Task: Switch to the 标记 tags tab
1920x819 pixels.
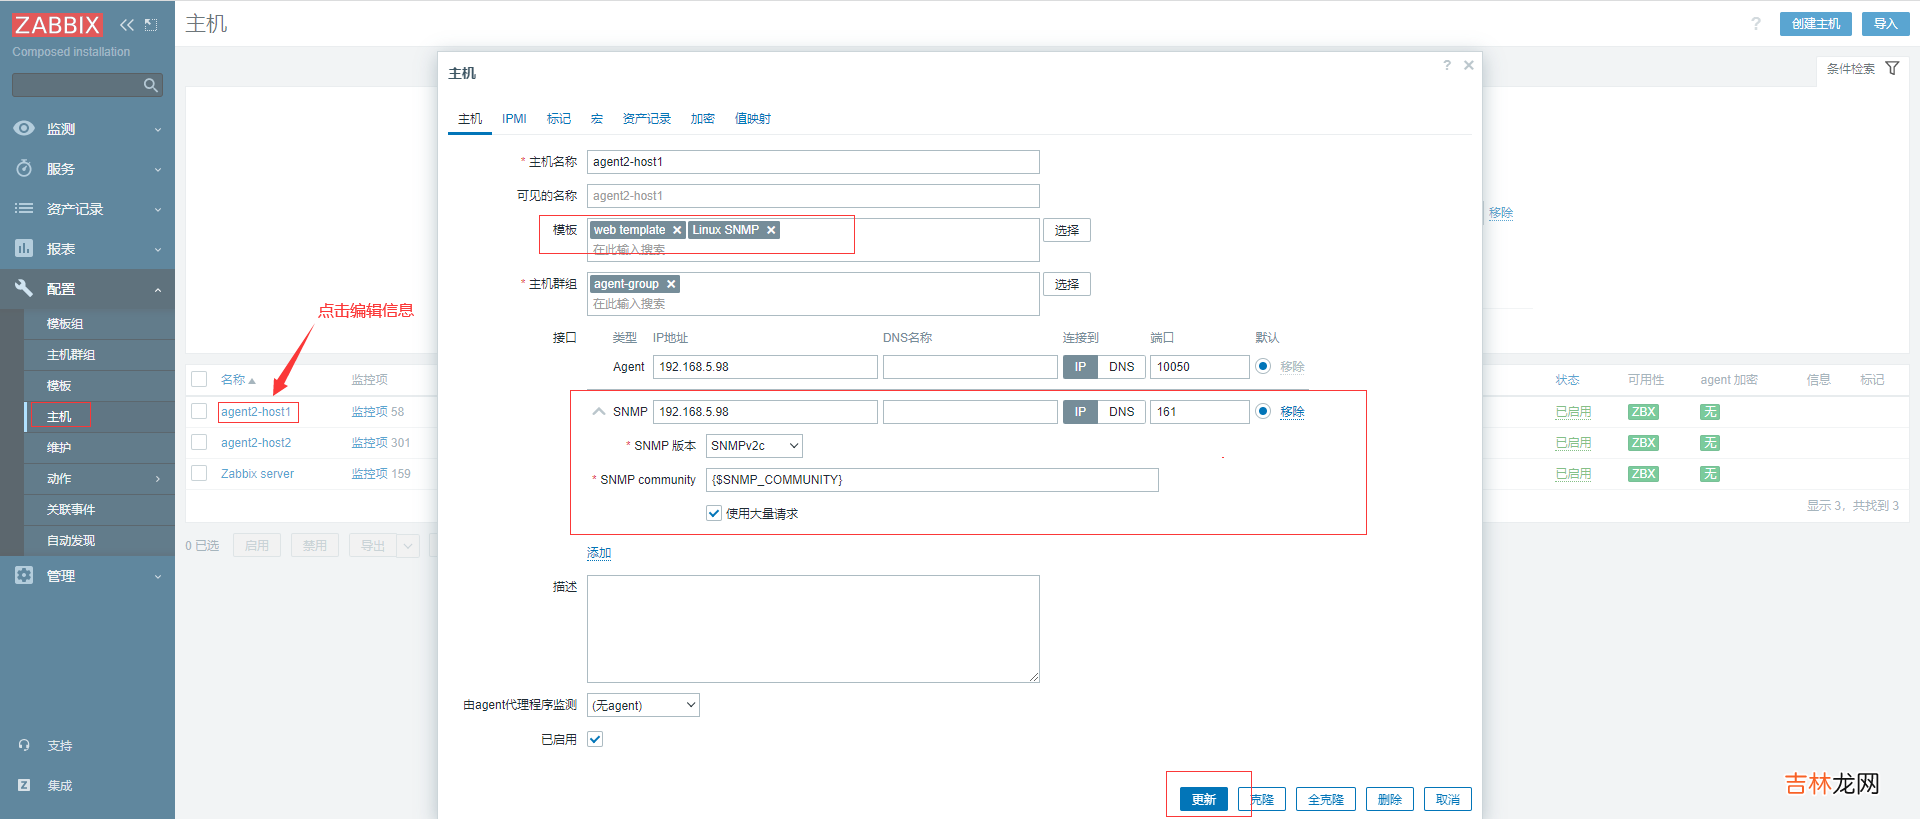Action: tap(559, 119)
